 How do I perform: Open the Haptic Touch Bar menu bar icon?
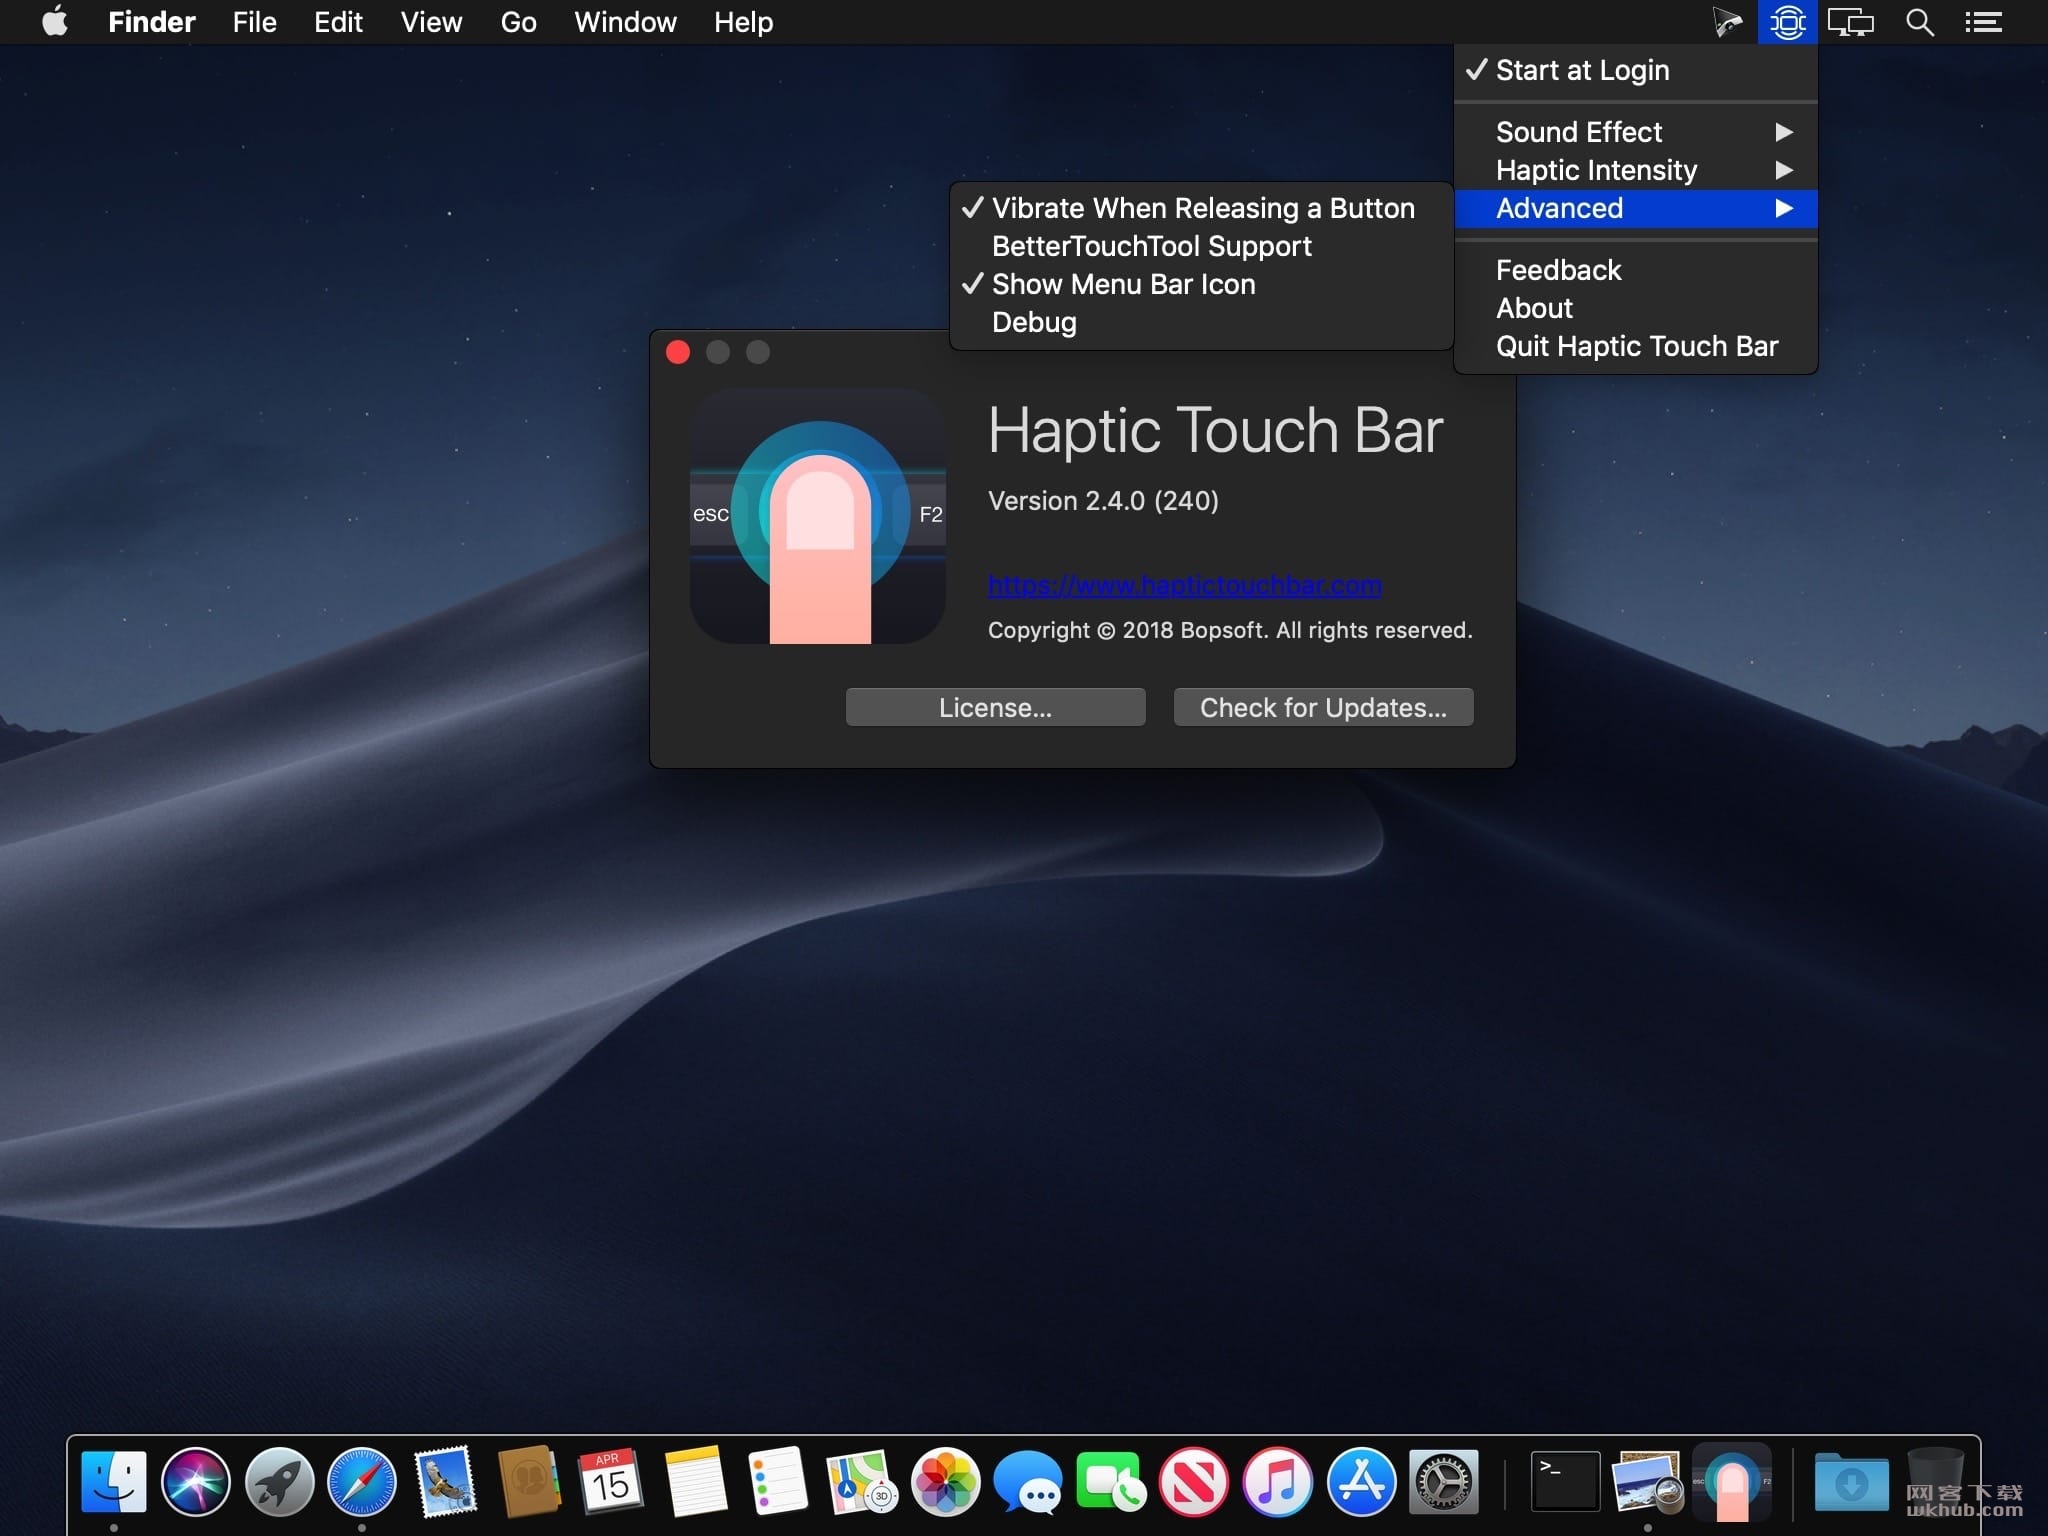(x=1787, y=22)
